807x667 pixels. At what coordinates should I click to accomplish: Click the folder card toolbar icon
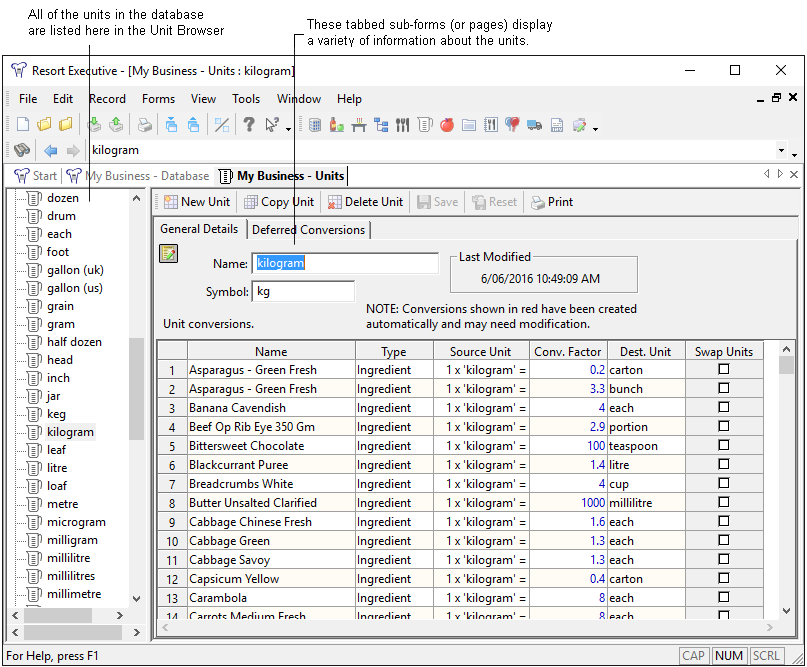(x=469, y=125)
